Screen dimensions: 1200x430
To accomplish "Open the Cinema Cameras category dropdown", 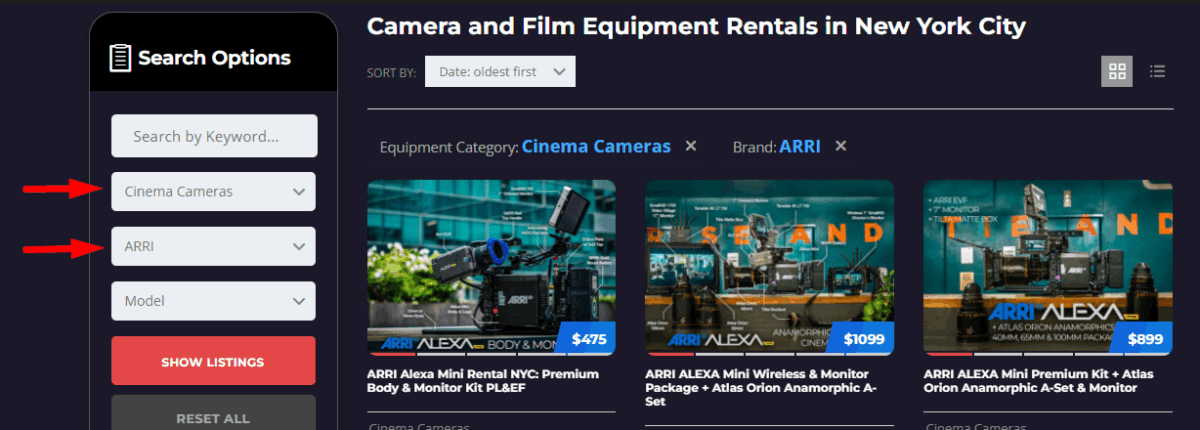I will coord(213,191).
